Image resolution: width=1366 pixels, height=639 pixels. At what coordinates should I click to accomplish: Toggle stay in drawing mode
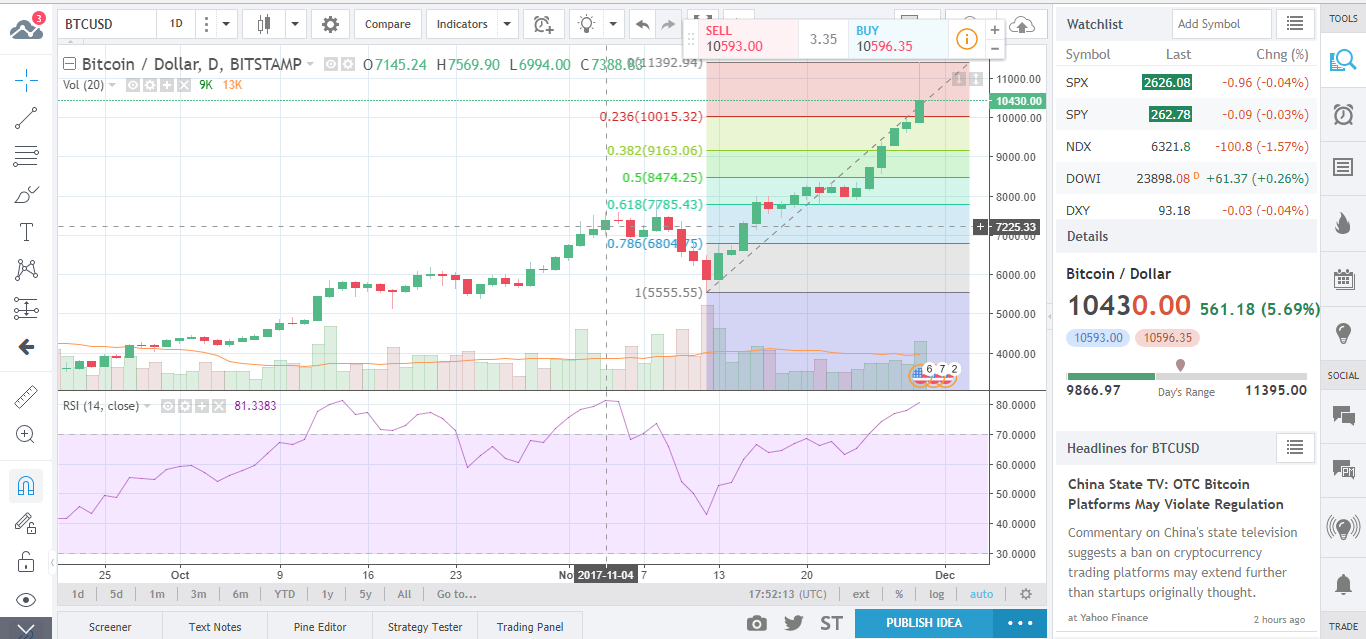tap(27, 523)
